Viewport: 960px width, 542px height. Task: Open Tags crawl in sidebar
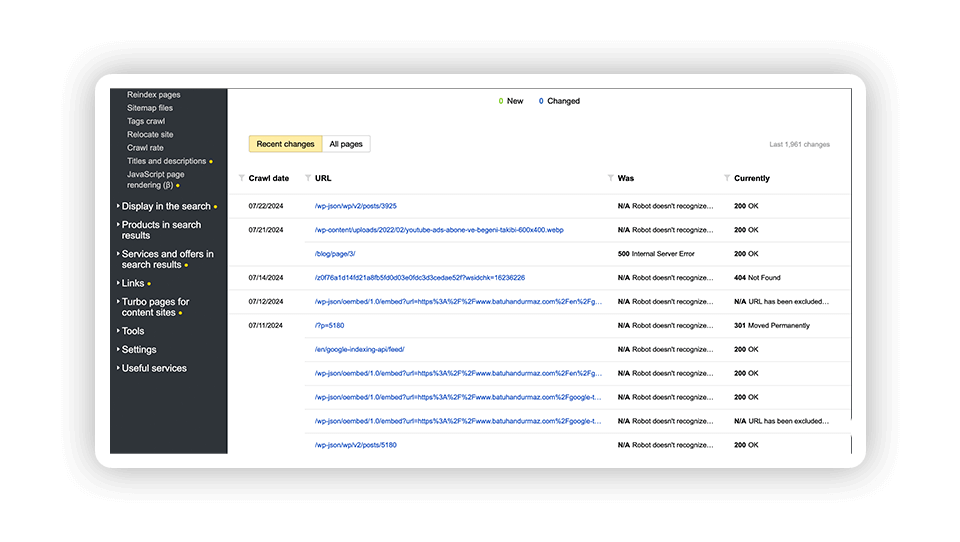pyautogui.click(x=146, y=121)
